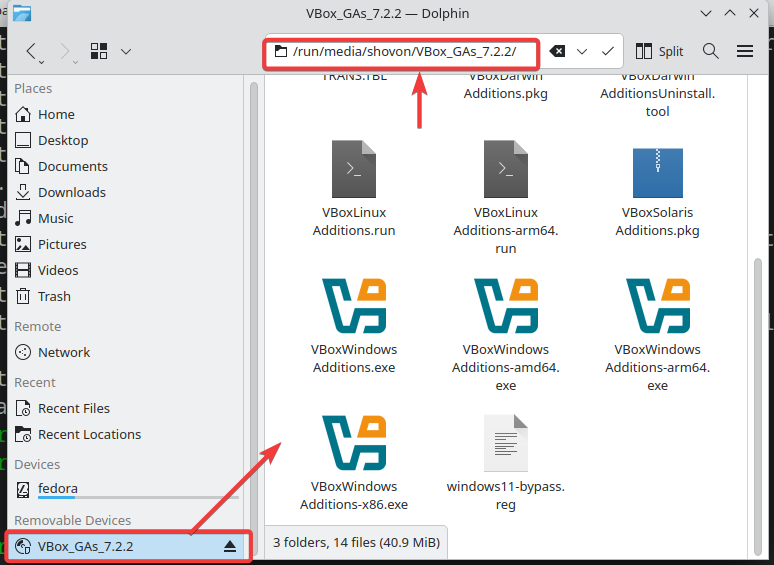Image resolution: width=774 pixels, height=565 pixels.
Task: Go to Downloads in Places
Action: [x=71, y=192]
